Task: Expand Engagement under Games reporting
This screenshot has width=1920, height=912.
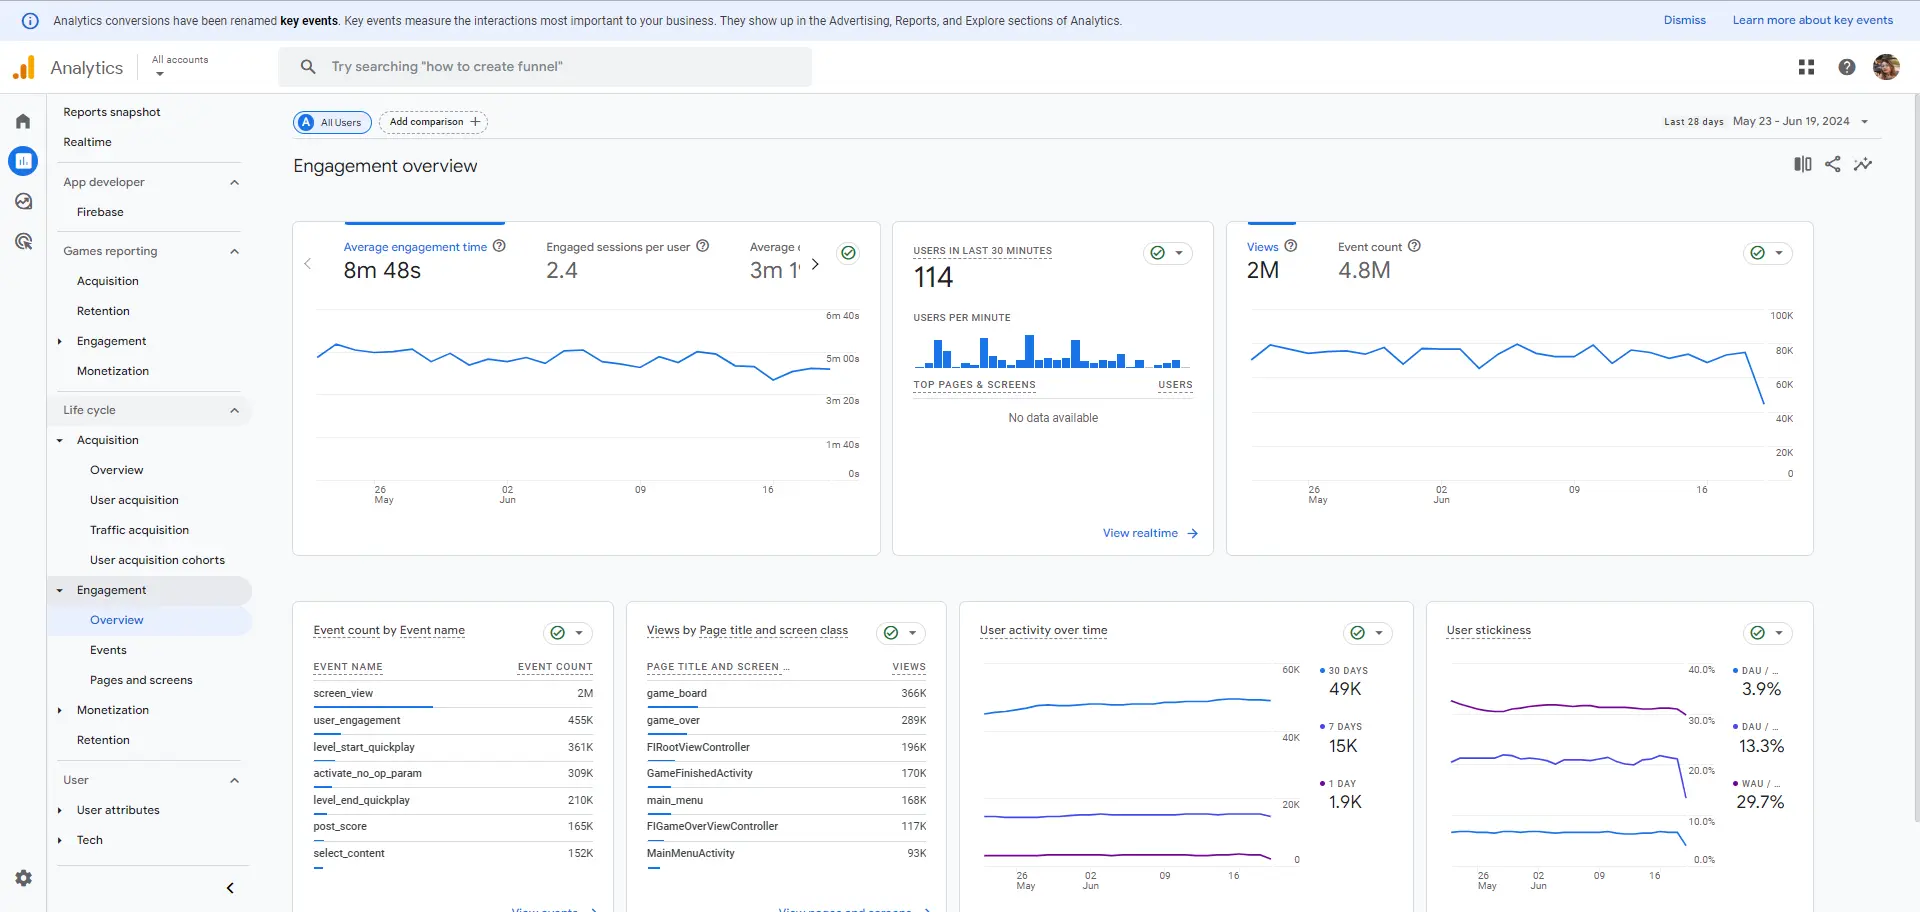Action: (x=60, y=341)
